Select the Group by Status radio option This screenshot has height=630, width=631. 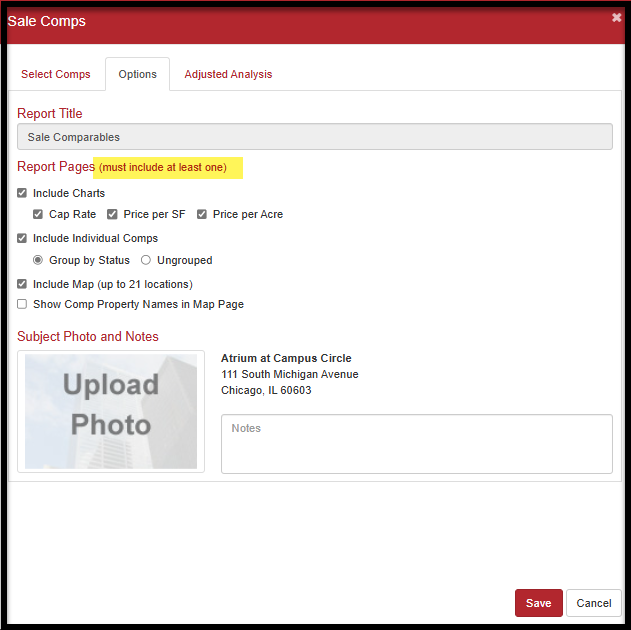point(38,260)
